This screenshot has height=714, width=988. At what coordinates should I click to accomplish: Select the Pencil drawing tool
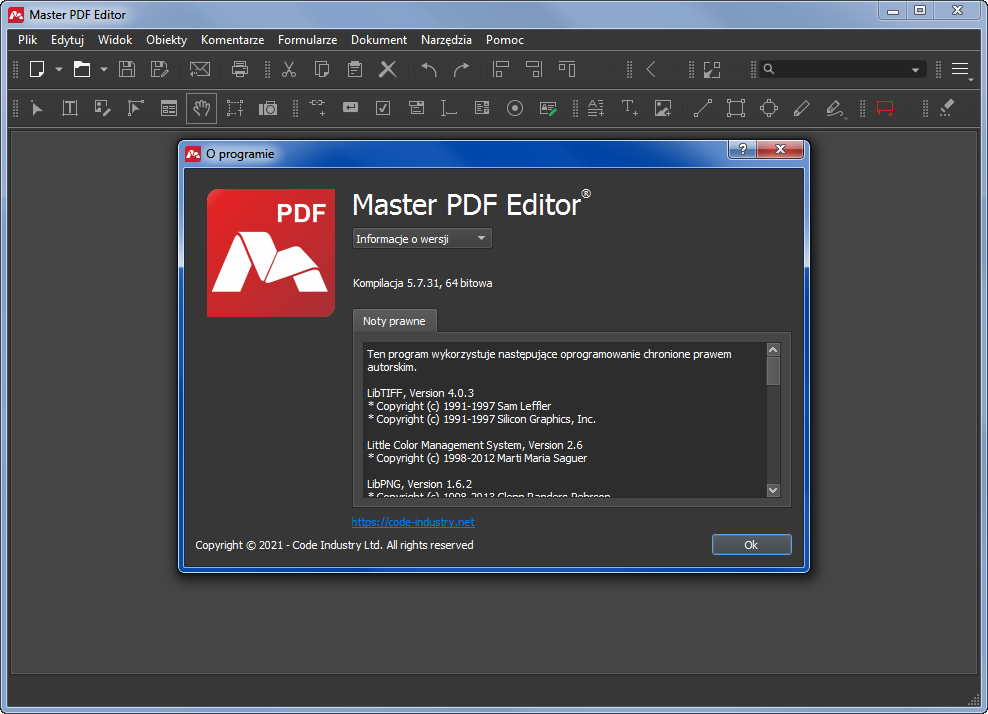(801, 108)
